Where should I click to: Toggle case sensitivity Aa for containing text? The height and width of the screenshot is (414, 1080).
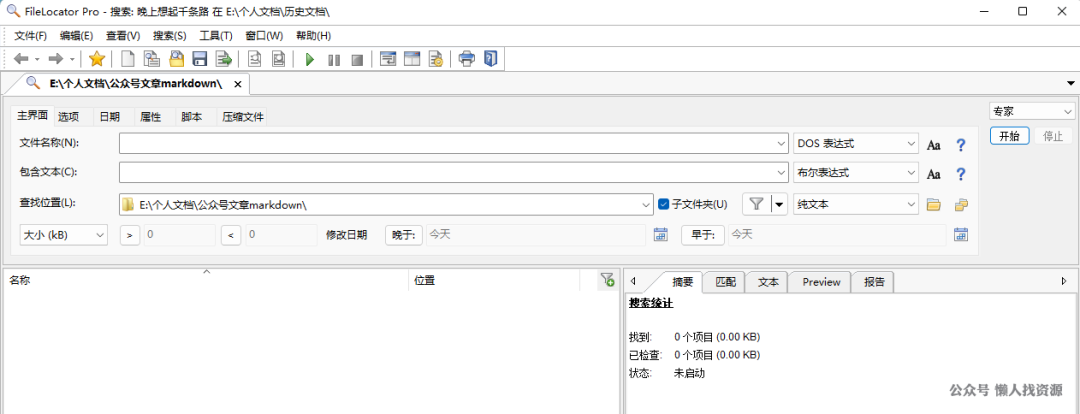(933, 174)
